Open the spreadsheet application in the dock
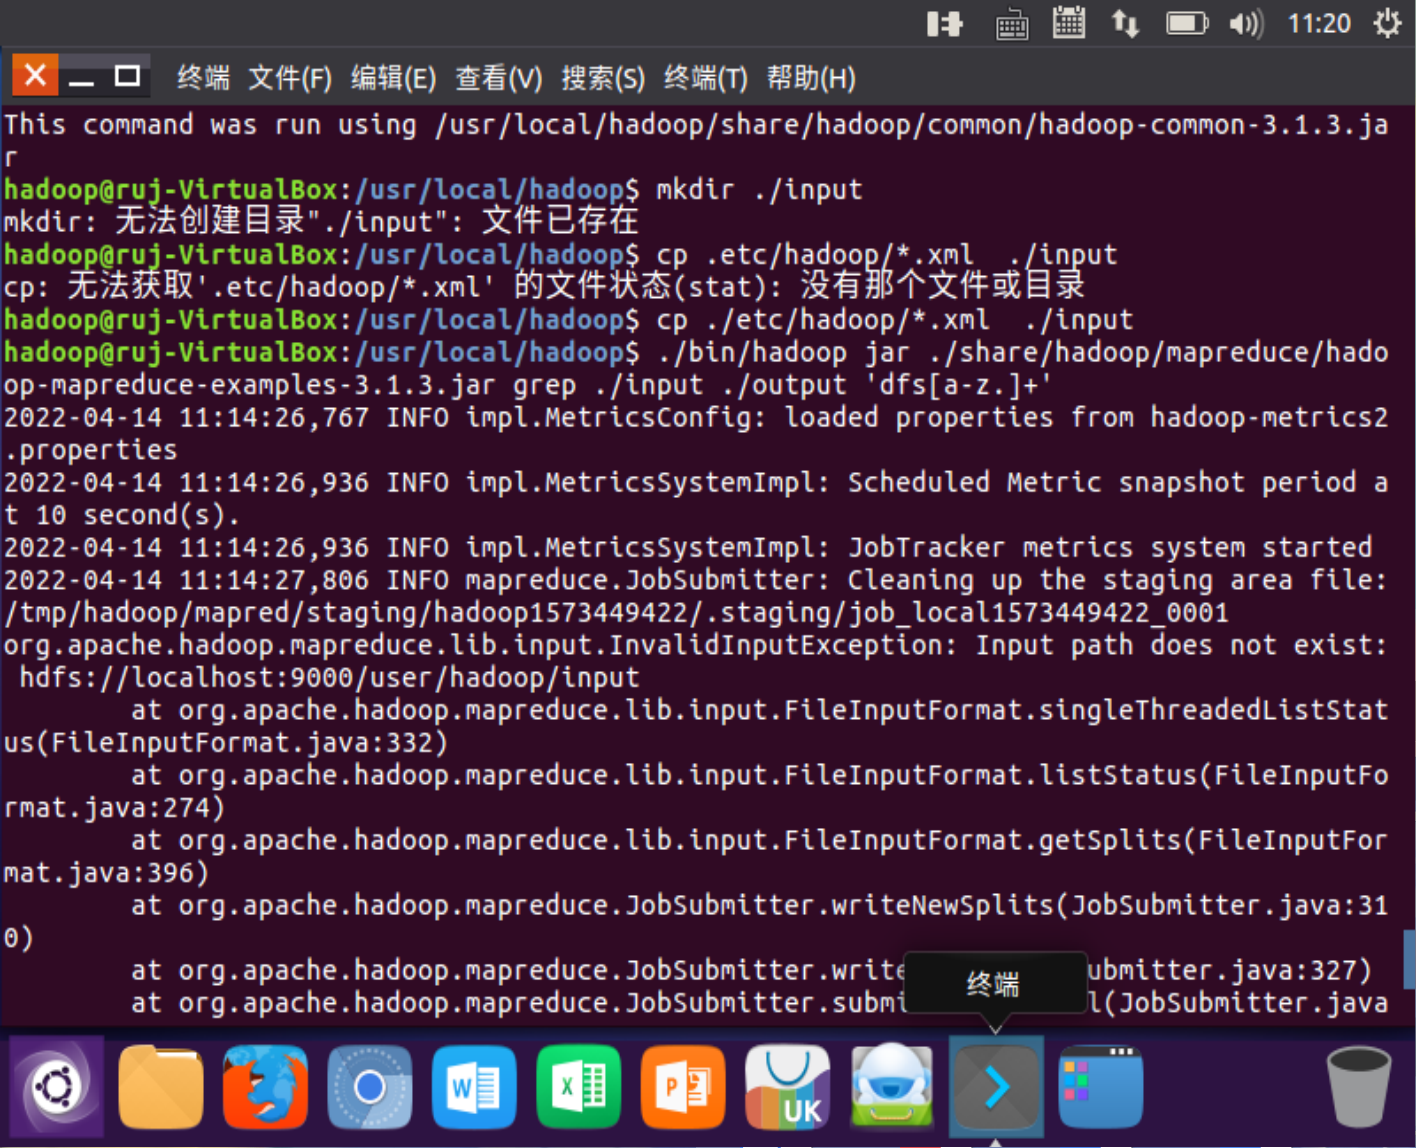The image size is (1416, 1148). point(578,1085)
